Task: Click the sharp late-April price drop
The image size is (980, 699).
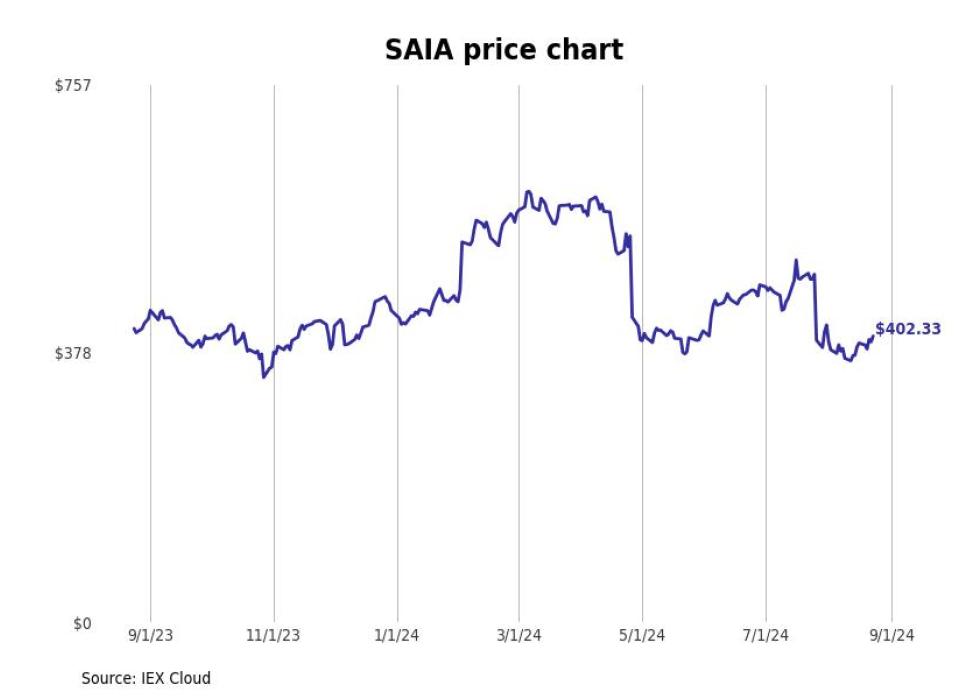Action: click(x=631, y=278)
